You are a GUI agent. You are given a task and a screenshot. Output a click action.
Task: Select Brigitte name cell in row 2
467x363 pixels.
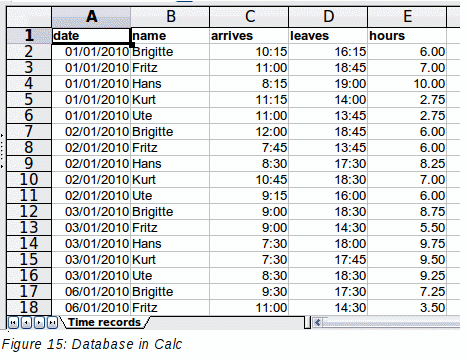coord(170,52)
